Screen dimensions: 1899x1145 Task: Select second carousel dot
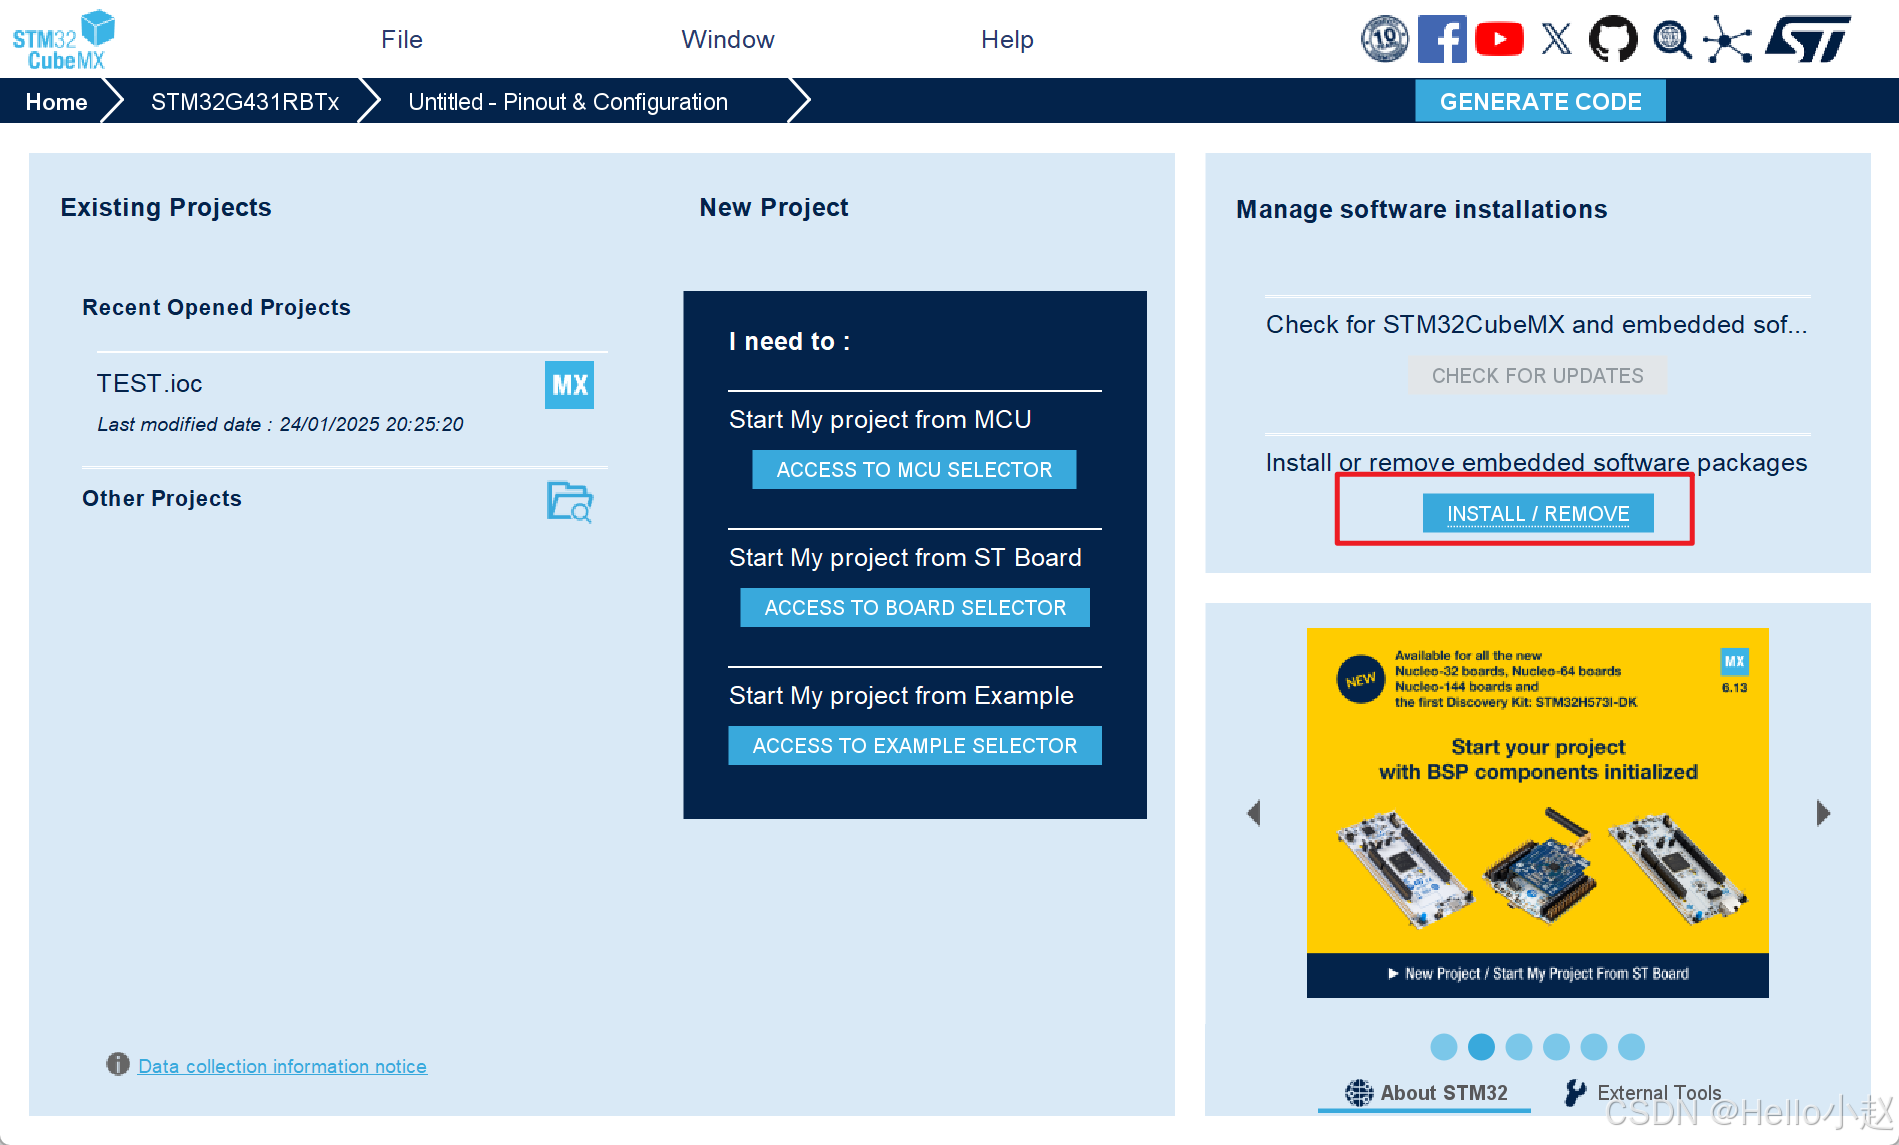[x=1481, y=1047]
